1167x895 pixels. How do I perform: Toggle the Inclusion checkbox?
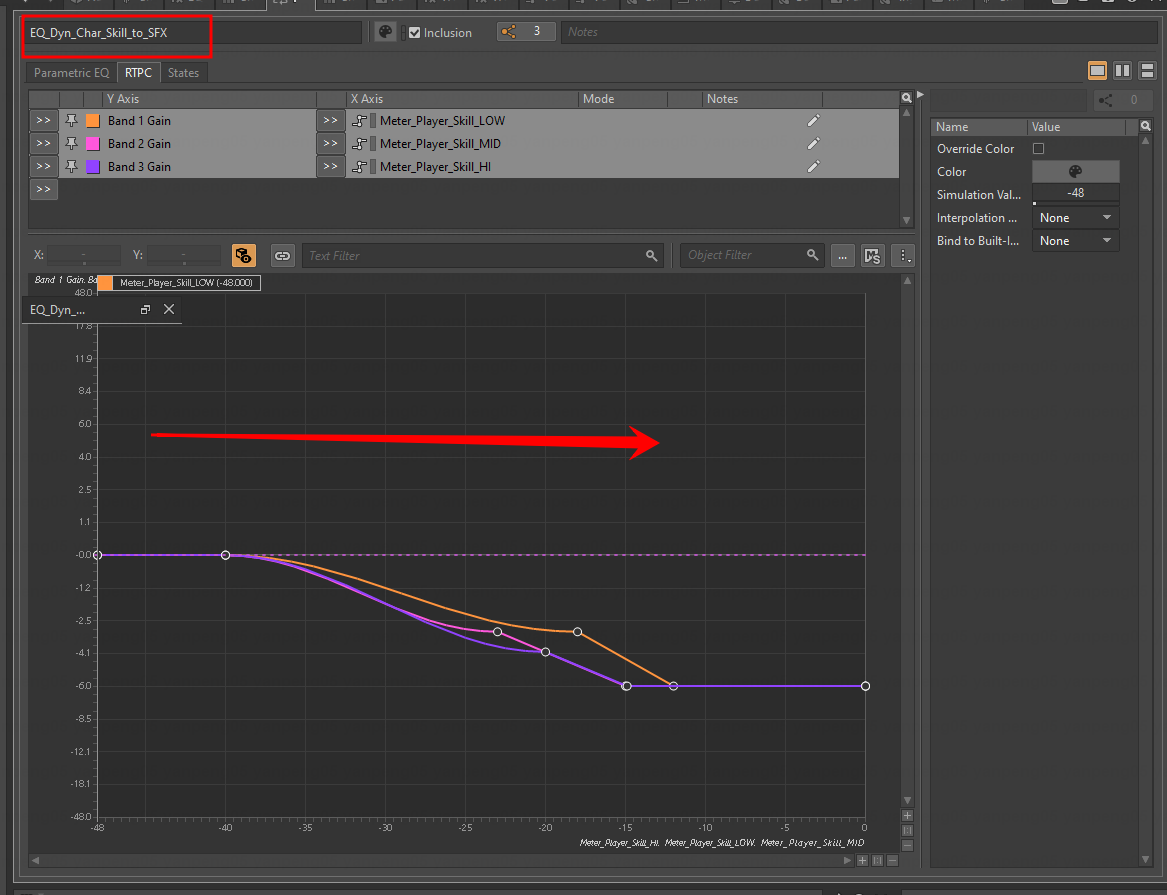point(415,33)
